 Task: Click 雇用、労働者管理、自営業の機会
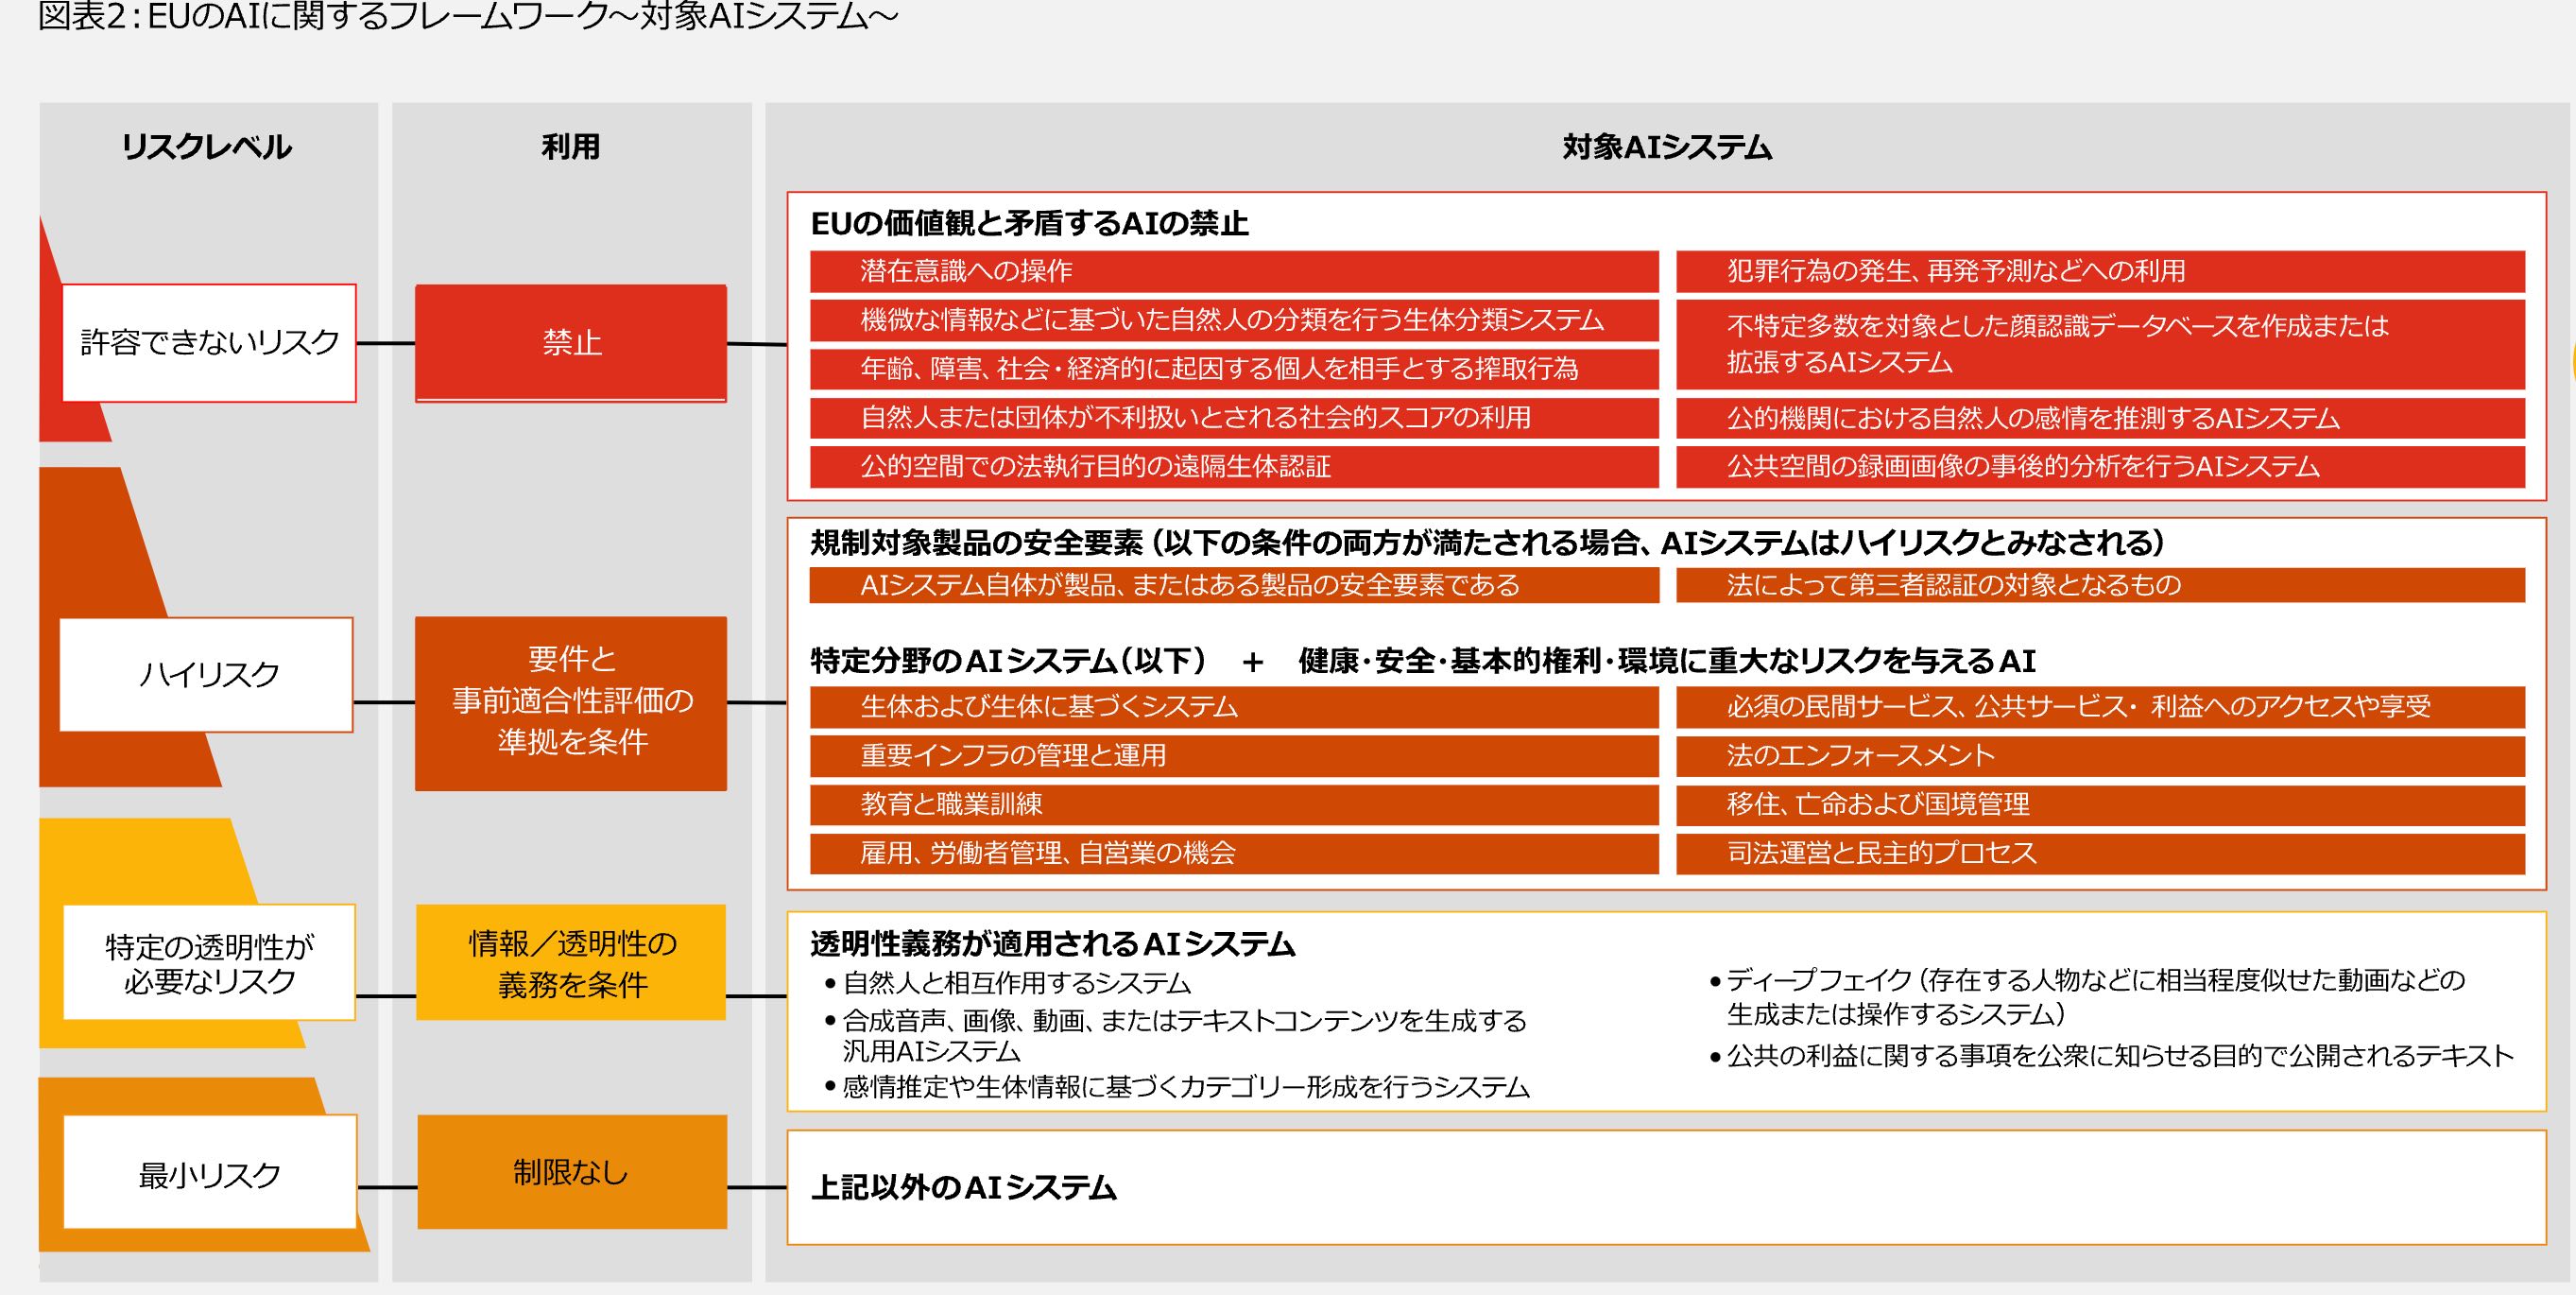click(x=1234, y=854)
